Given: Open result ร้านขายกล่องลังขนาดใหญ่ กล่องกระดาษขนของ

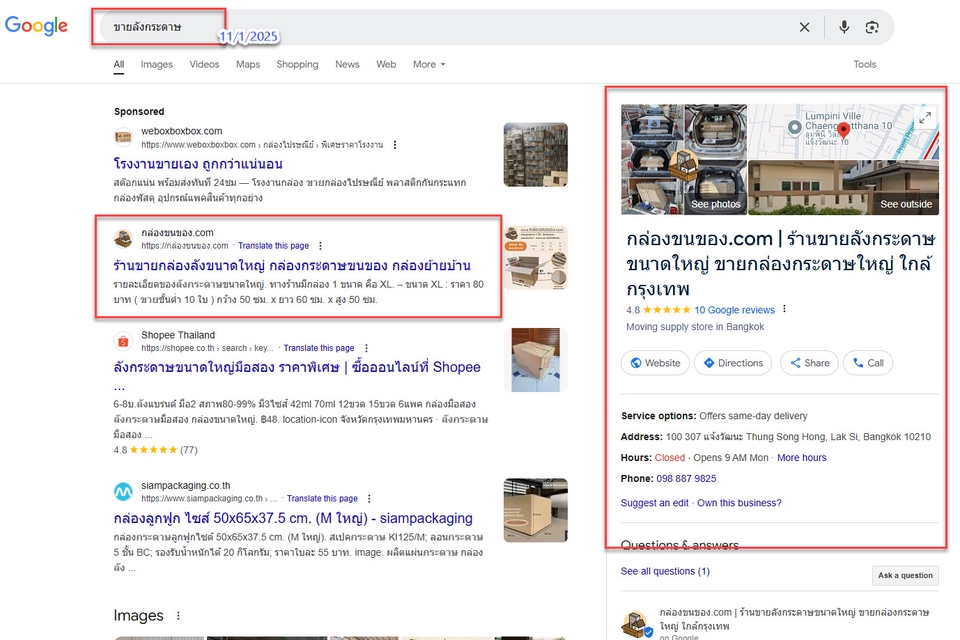Looking at the screenshot, I should 292,266.
